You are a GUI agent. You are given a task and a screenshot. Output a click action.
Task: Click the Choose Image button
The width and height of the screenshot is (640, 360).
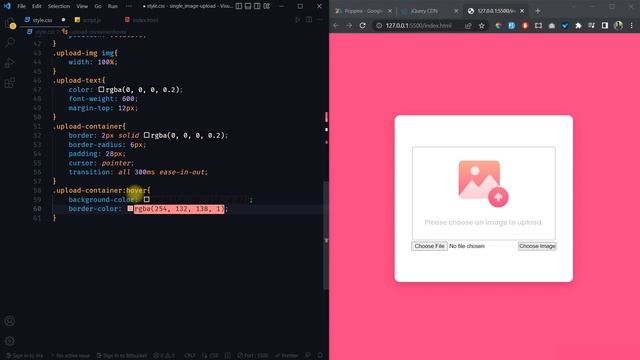point(537,246)
